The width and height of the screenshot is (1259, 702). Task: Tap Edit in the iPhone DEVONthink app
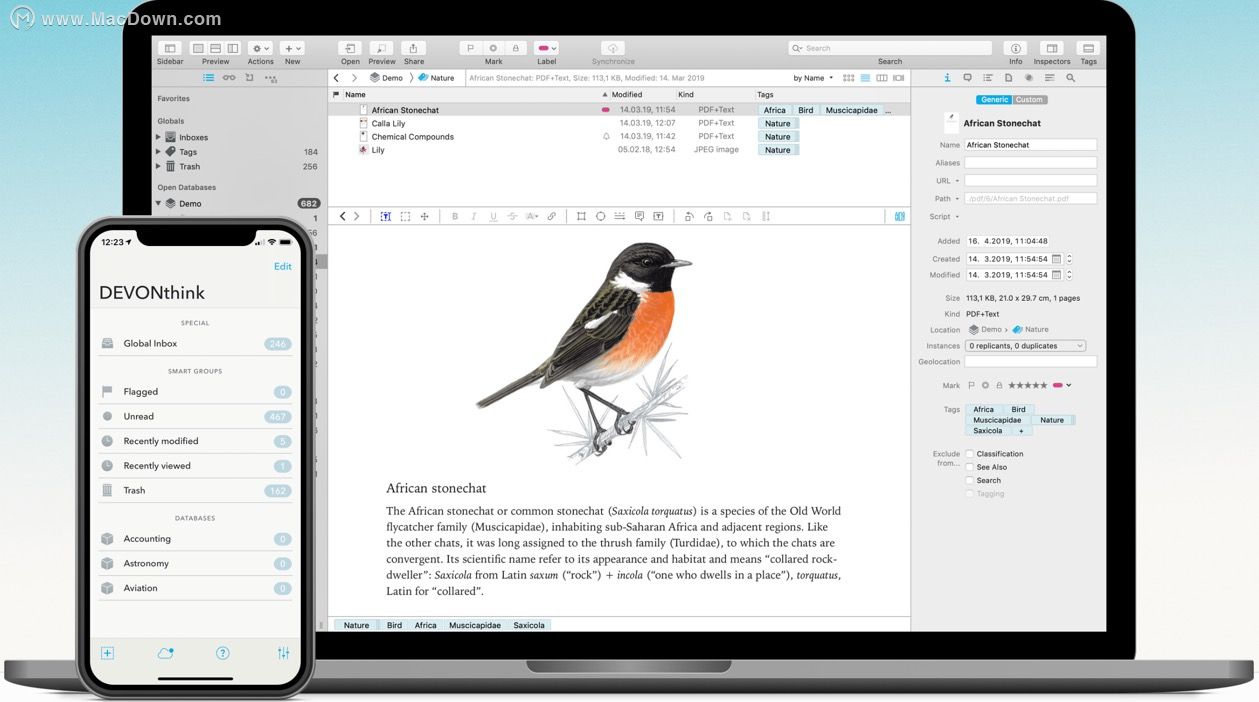283,266
